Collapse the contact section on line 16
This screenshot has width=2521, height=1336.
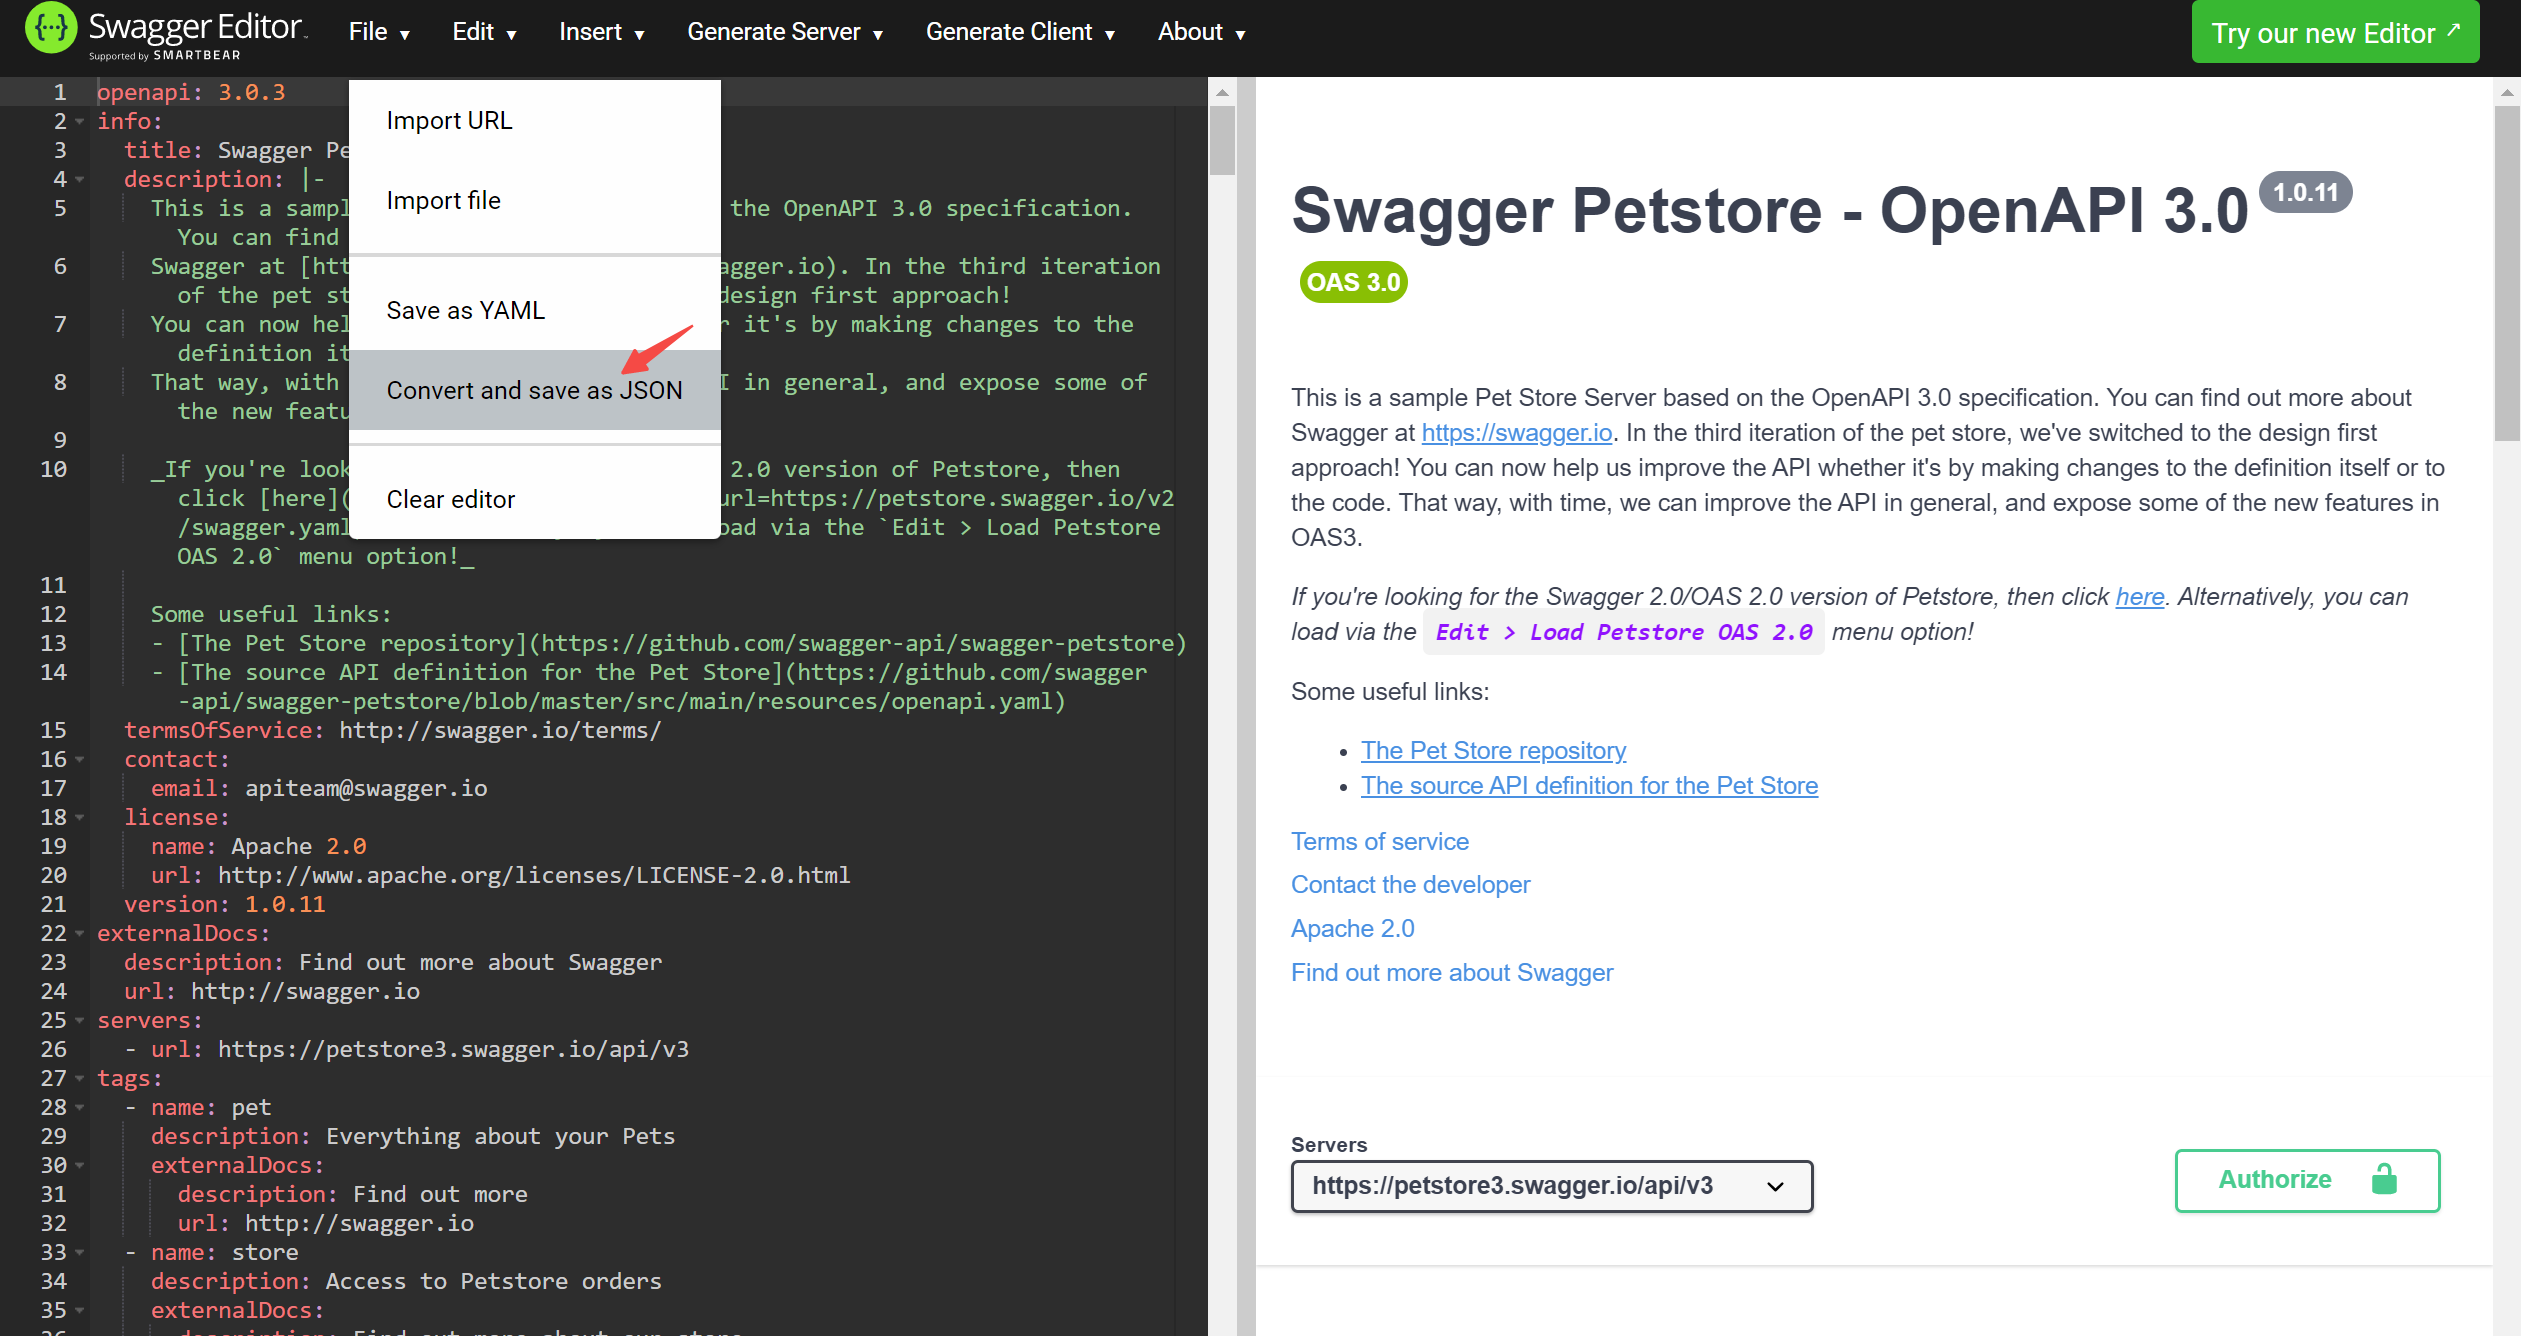80,759
